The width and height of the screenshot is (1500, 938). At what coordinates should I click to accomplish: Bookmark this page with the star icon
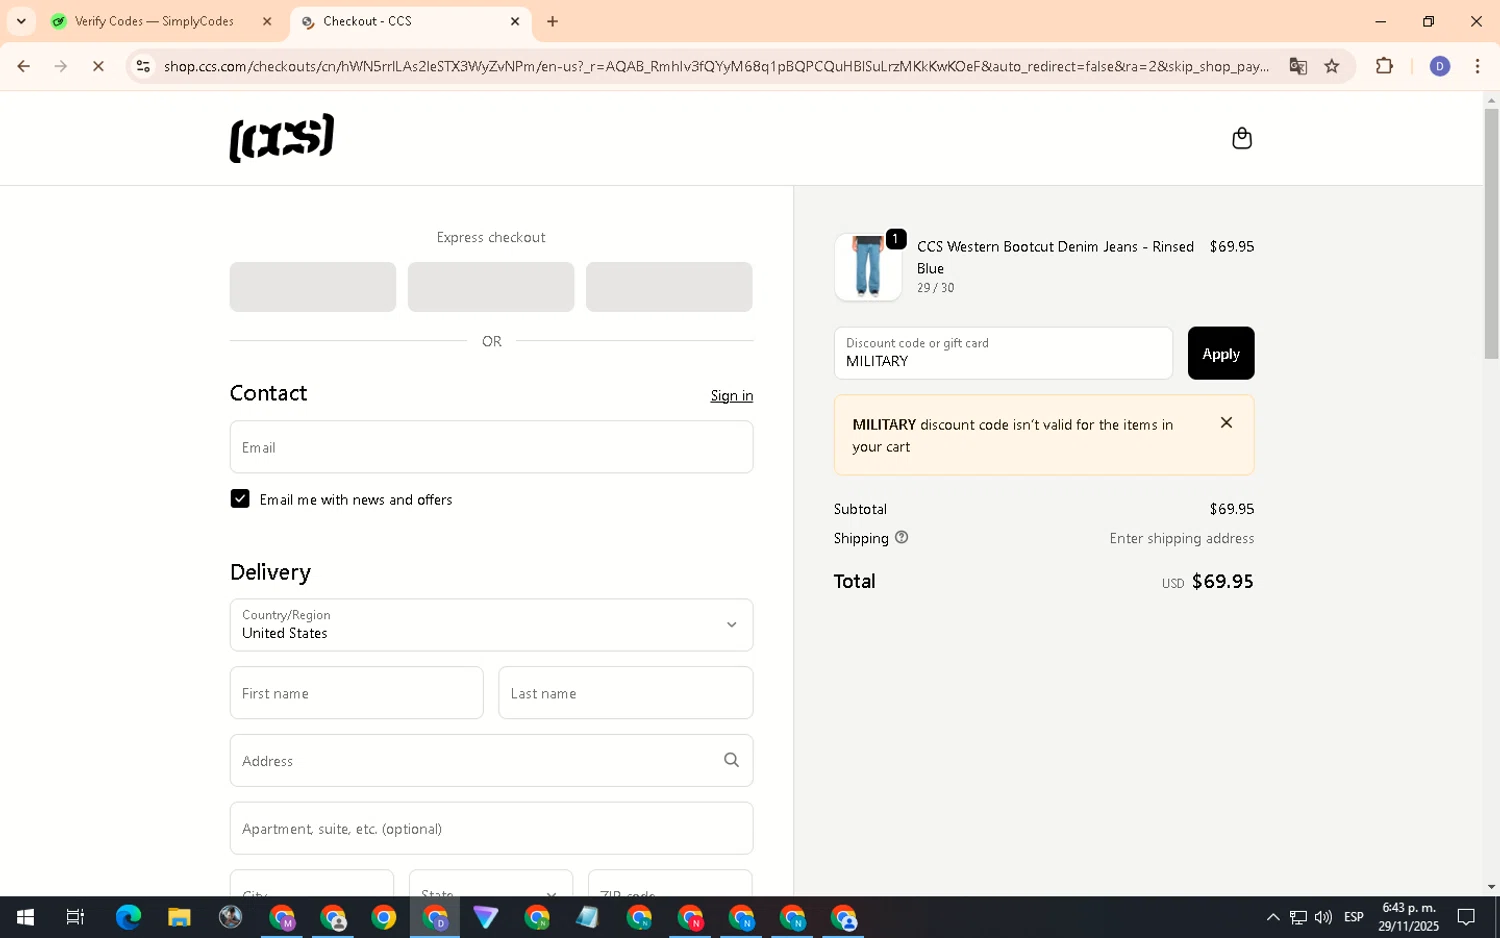[1332, 66]
